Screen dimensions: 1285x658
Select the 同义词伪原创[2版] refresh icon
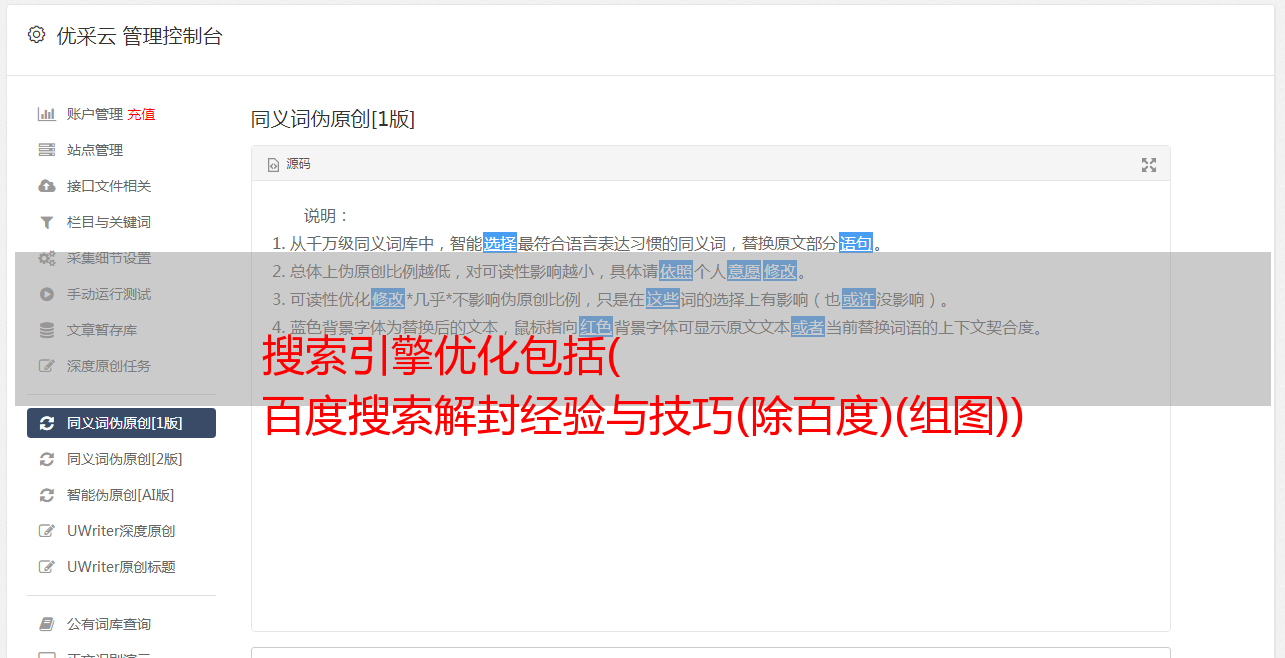[x=46, y=459]
